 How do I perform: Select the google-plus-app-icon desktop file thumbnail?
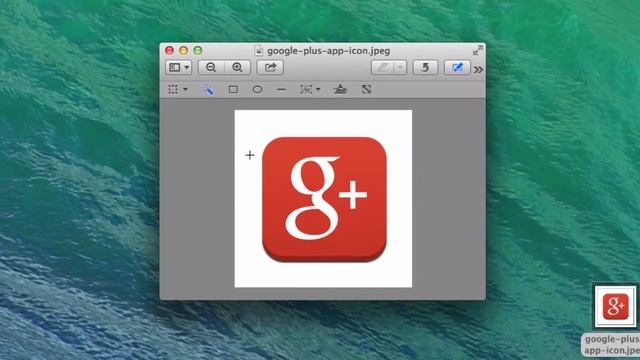tap(616, 307)
